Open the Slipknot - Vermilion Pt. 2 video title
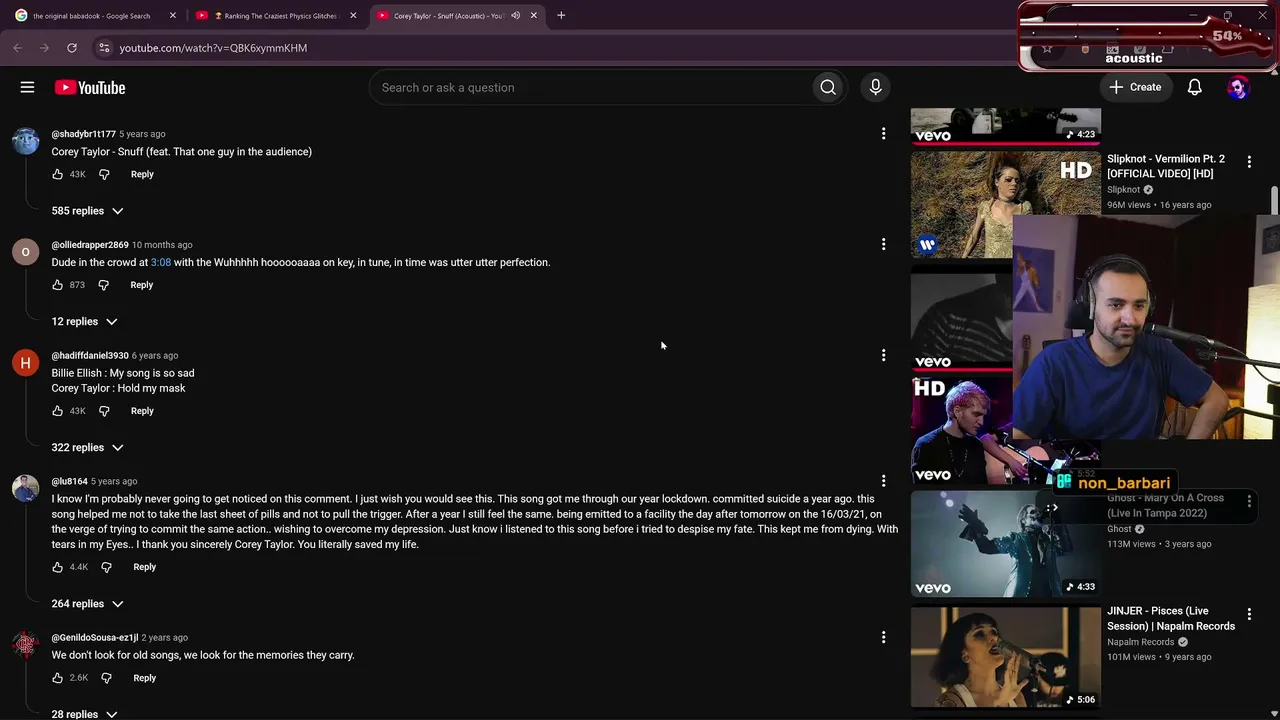This screenshot has height=720, width=1280. coord(1166,166)
